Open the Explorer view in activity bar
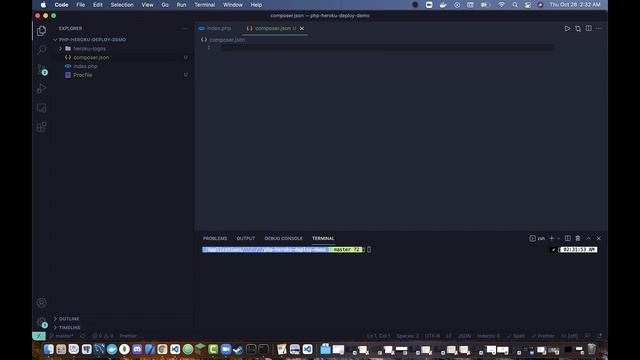The height and width of the screenshot is (360, 640). coord(41,31)
